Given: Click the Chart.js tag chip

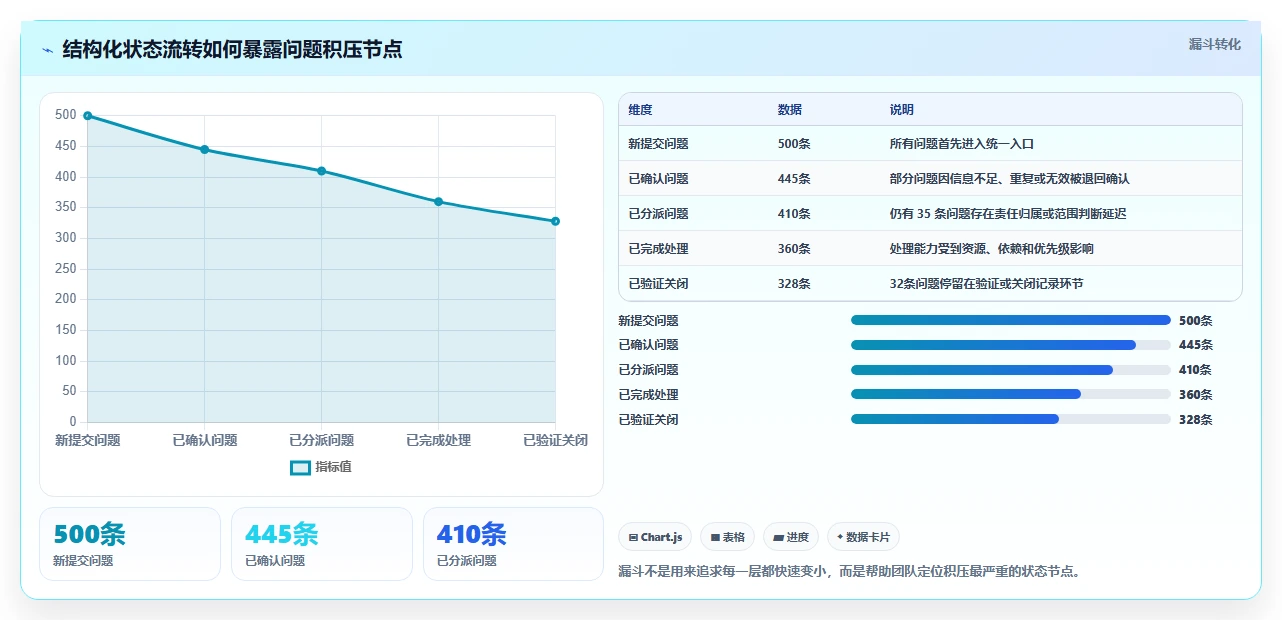Looking at the screenshot, I should pos(655,537).
